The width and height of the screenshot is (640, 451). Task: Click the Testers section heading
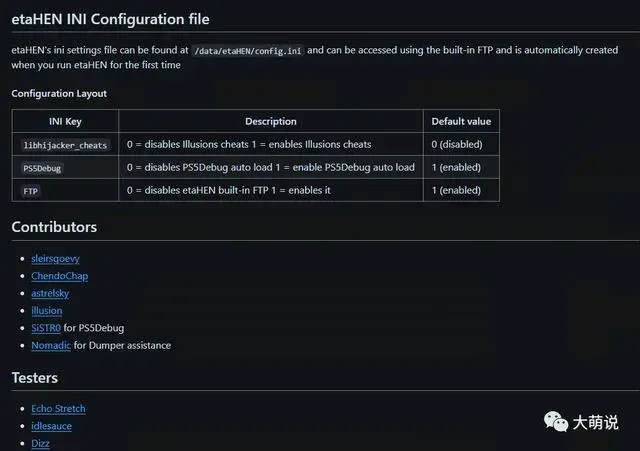click(34, 378)
